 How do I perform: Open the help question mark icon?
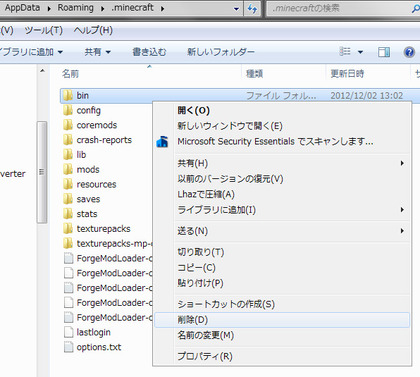click(x=409, y=52)
